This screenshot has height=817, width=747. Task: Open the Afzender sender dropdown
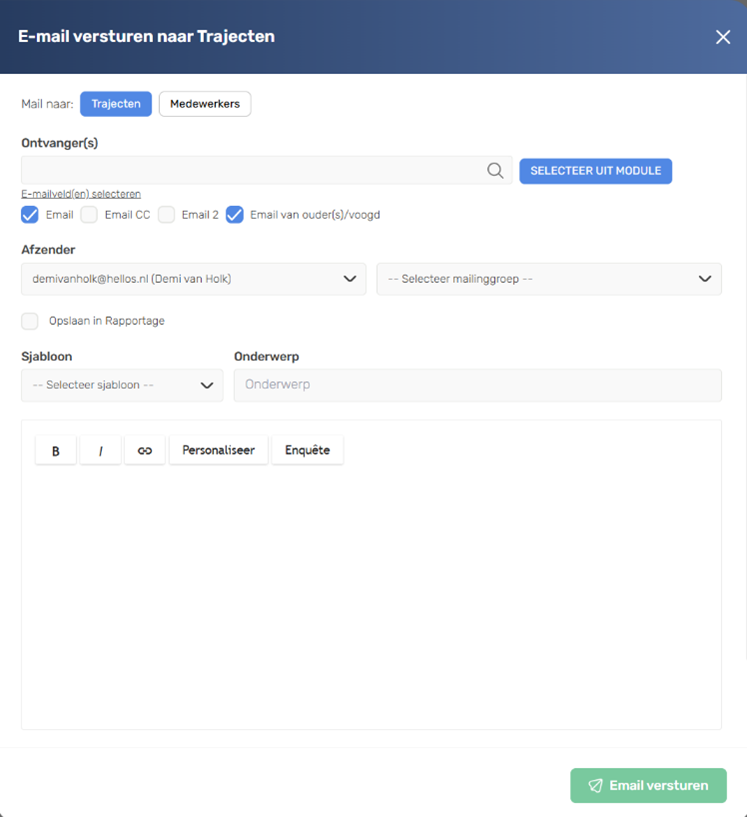(x=193, y=279)
